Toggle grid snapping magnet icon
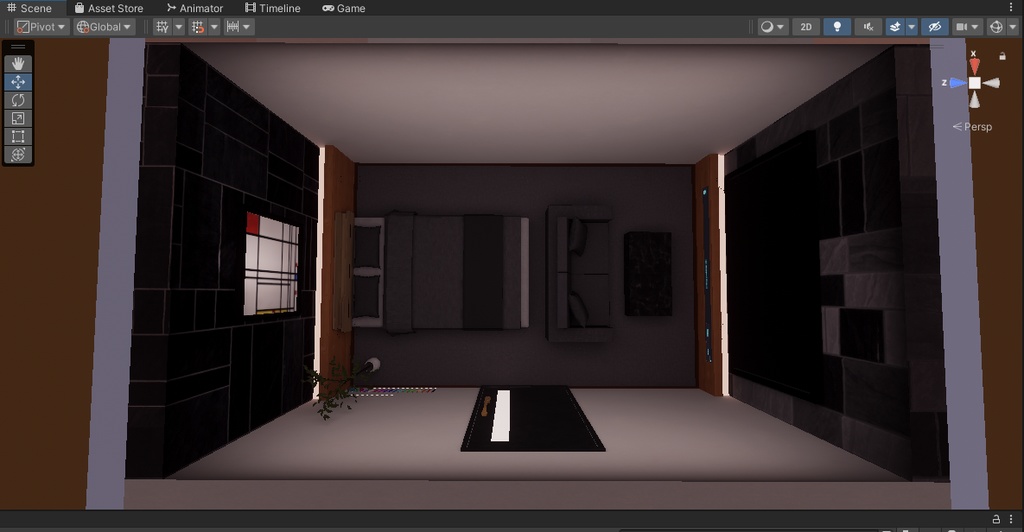This screenshot has height=532, width=1024. click(x=198, y=27)
